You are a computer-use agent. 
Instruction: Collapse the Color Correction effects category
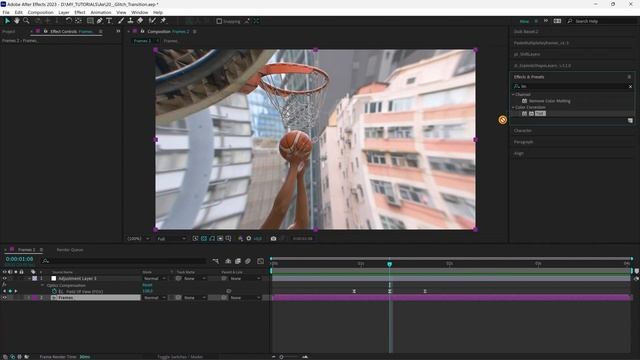point(513,107)
